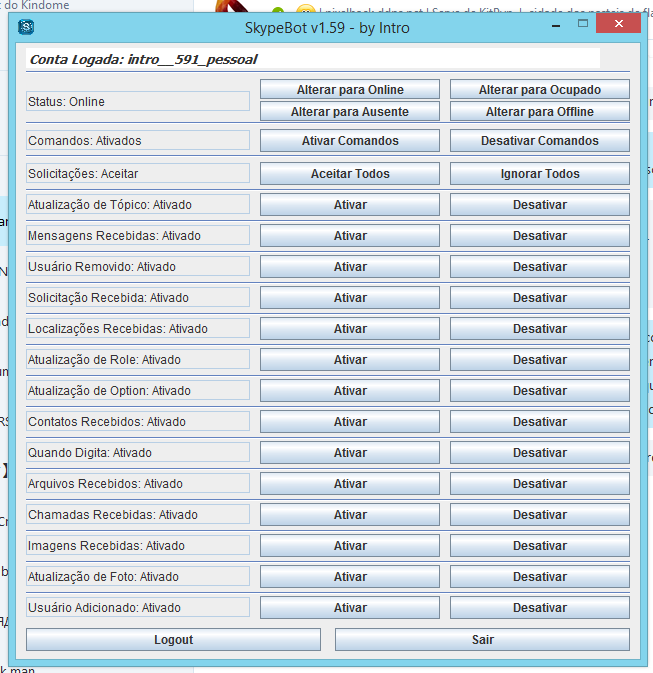The height and width of the screenshot is (673, 653).
Task: Ativar Atualização de Foto
Action: (x=350, y=576)
